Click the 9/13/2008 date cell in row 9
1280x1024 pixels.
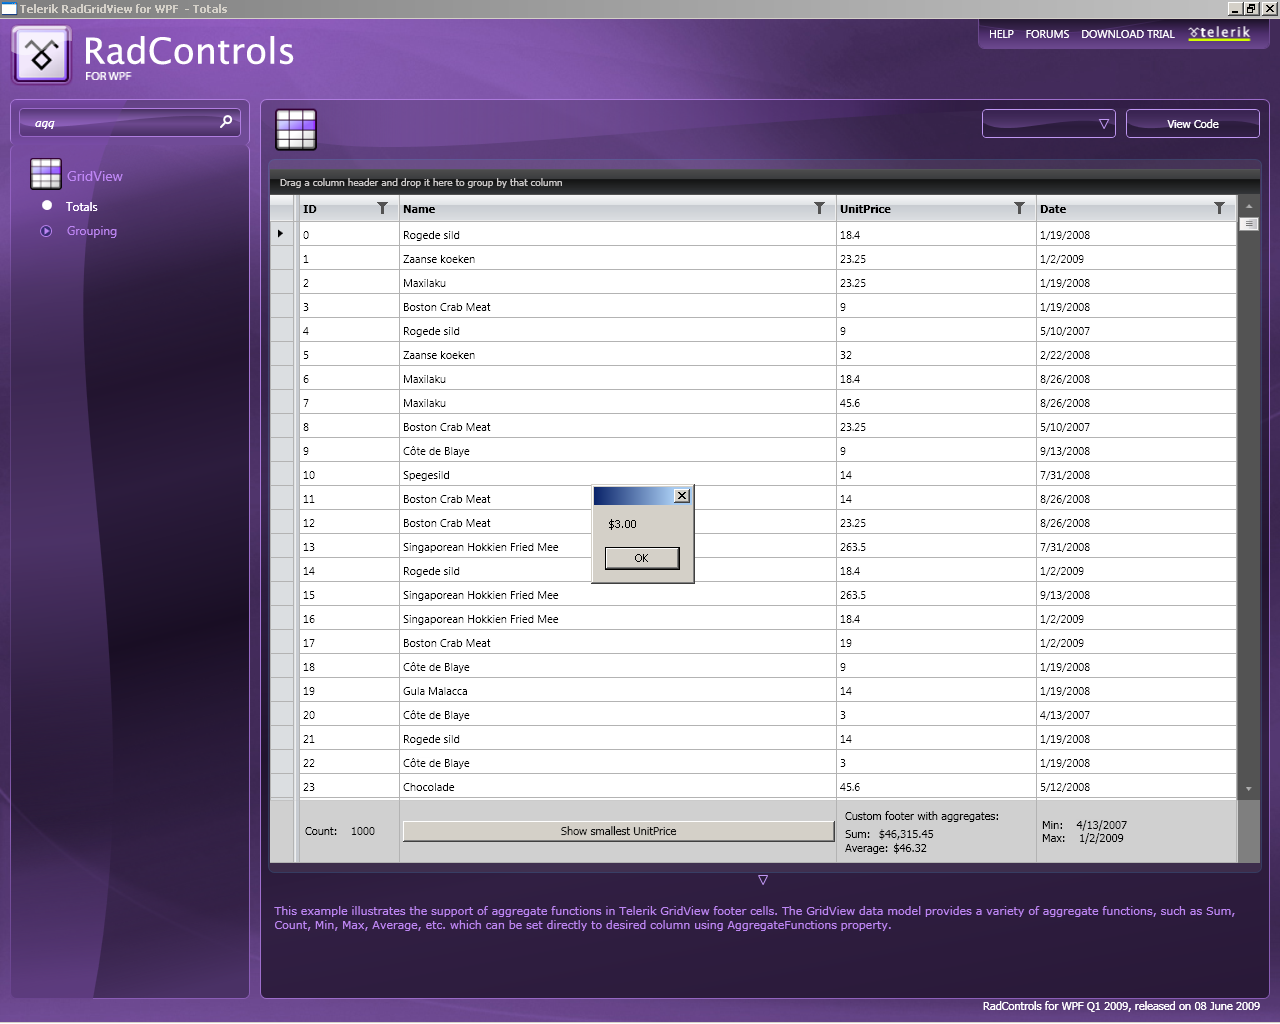tap(1136, 451)
